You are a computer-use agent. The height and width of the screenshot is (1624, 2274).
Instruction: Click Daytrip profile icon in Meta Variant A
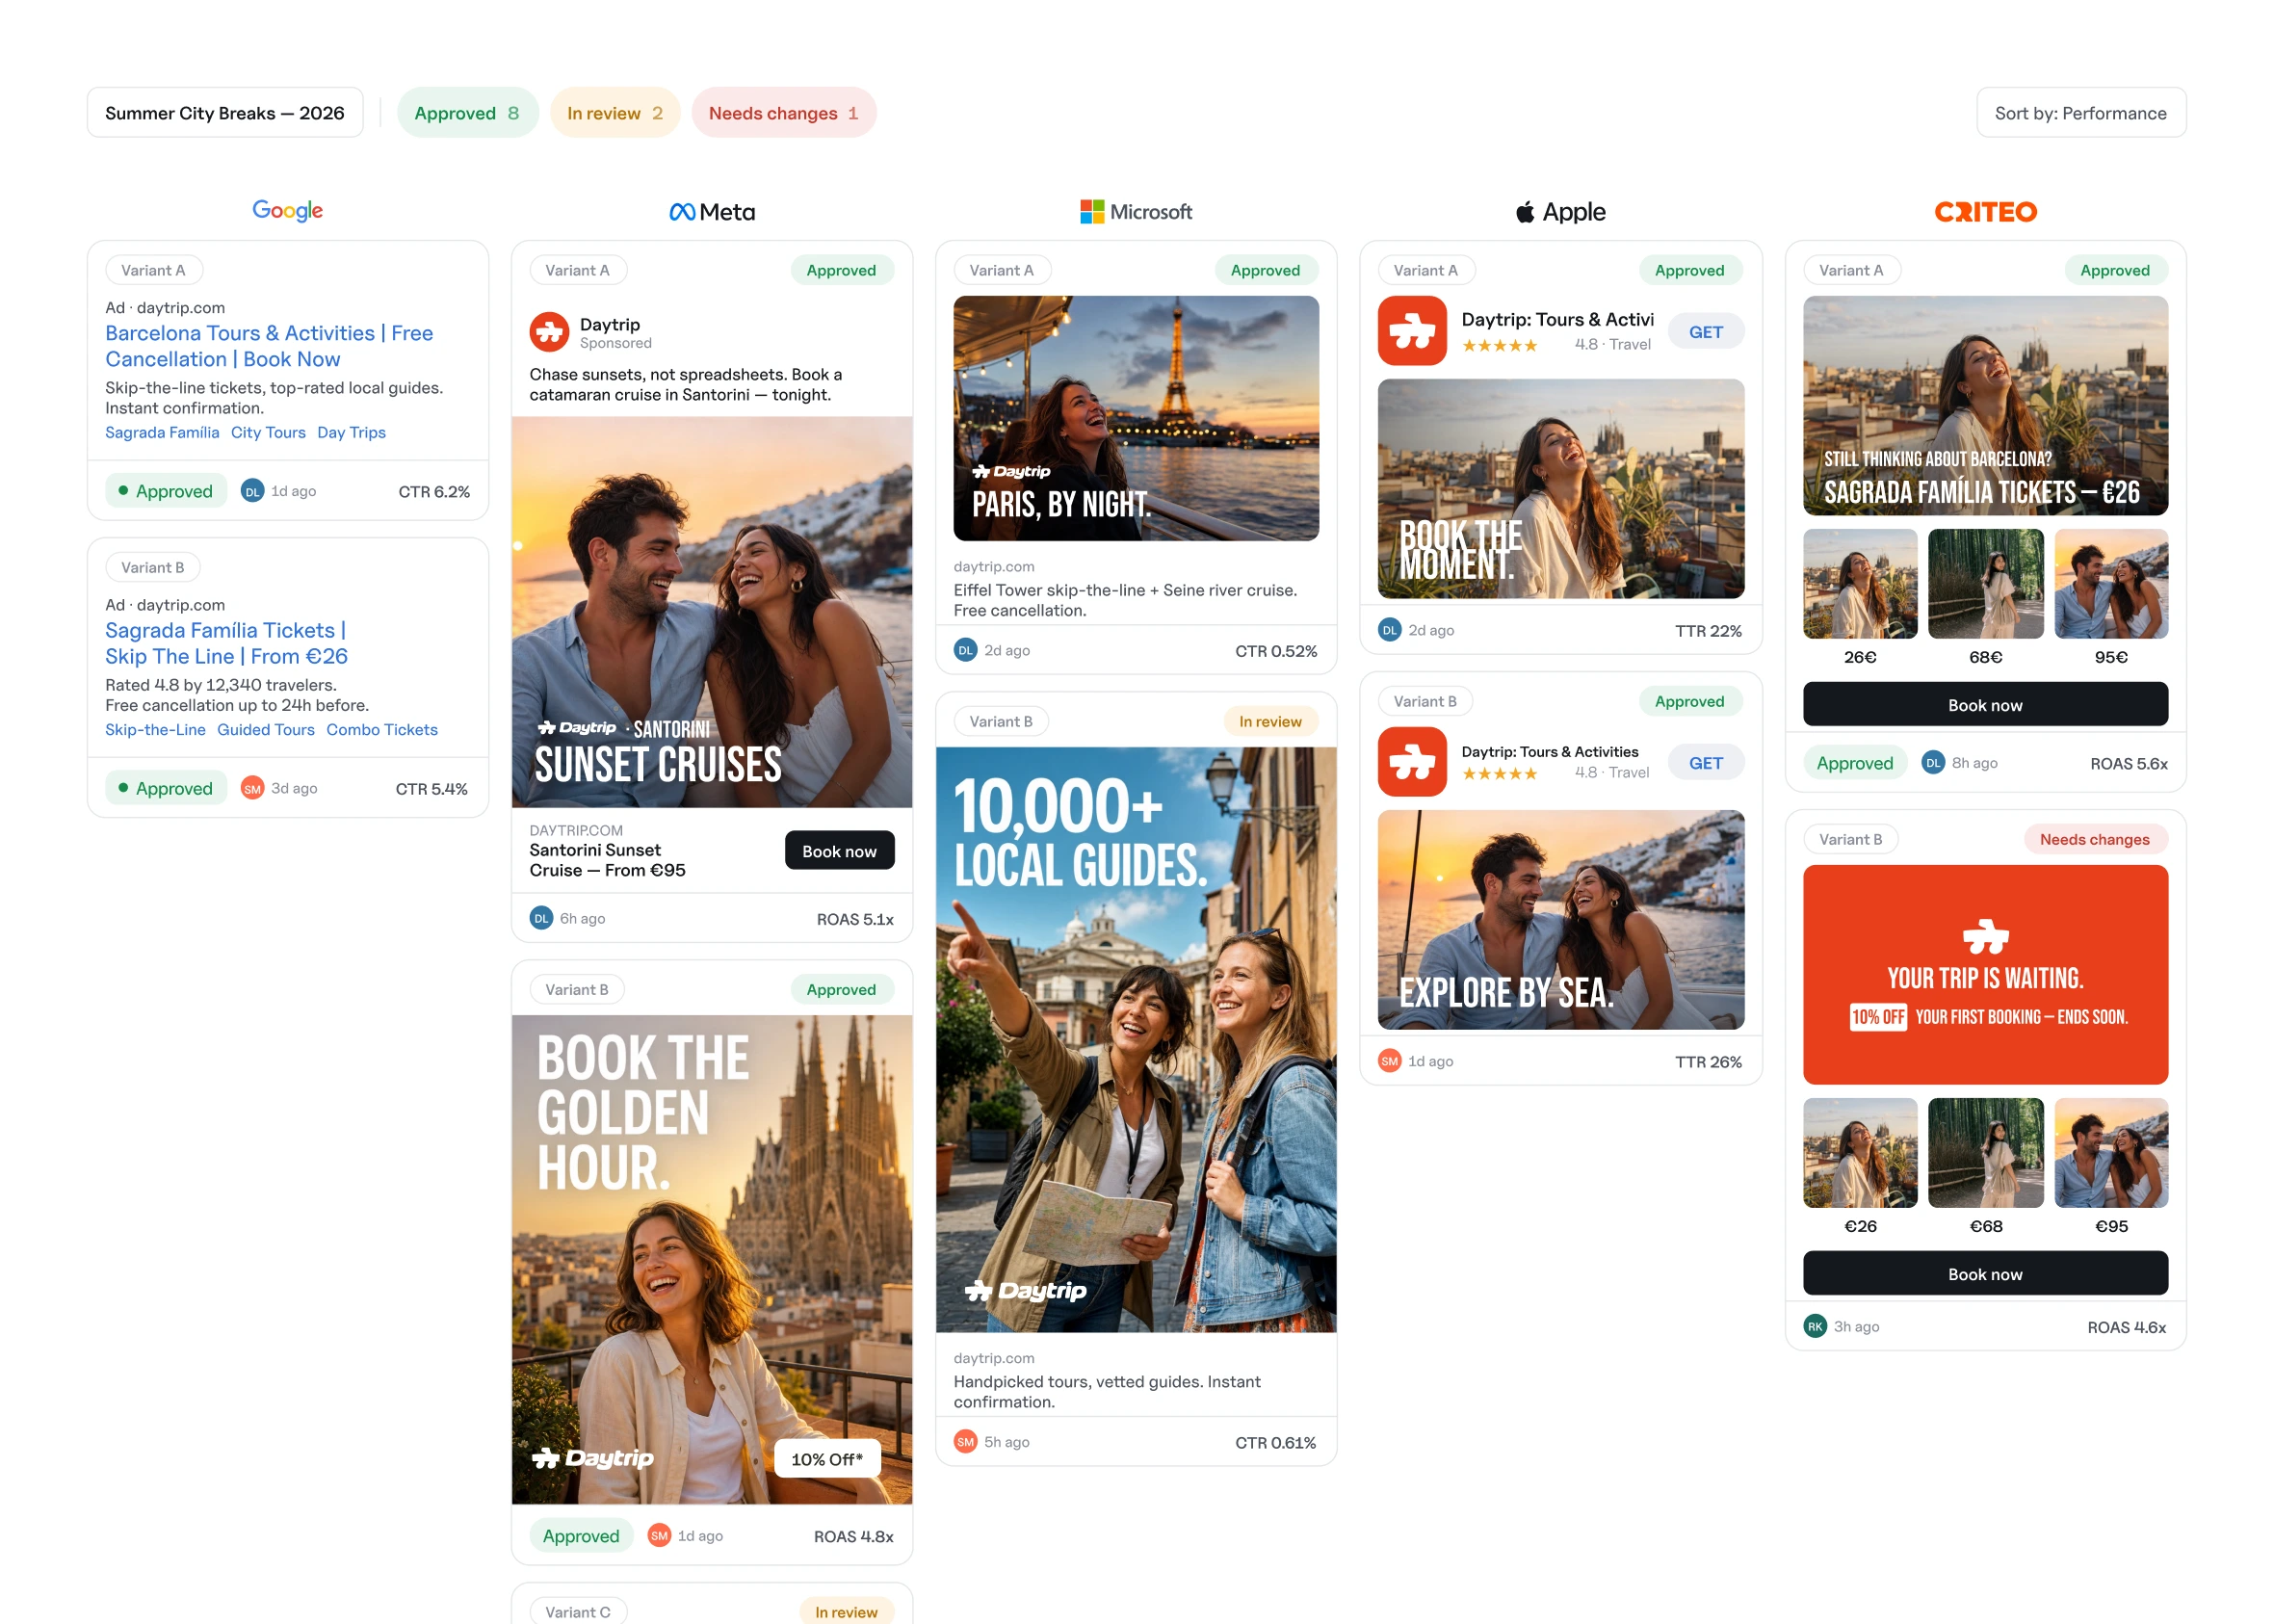coord(549,332)
